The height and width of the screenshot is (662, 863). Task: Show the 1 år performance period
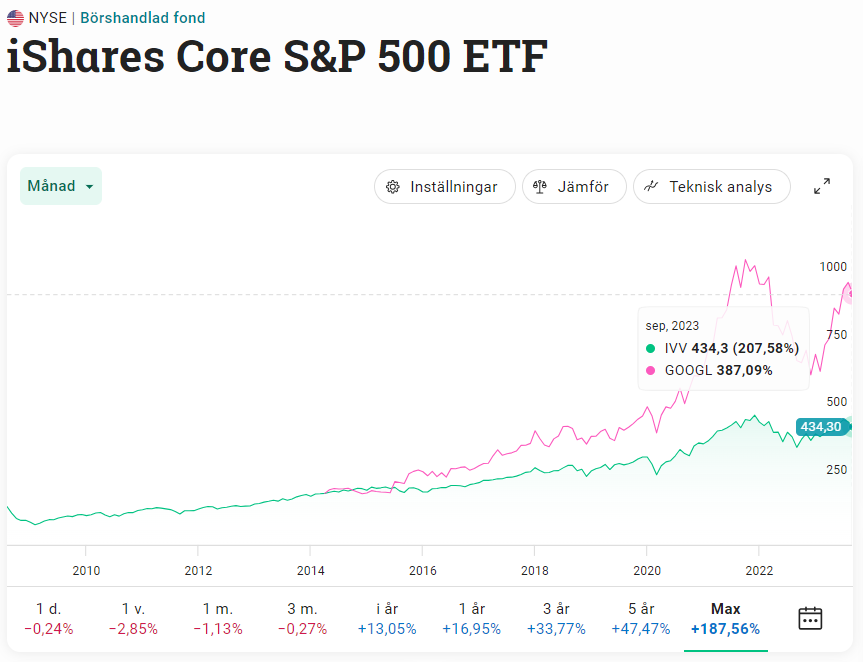tap(471, 618)
